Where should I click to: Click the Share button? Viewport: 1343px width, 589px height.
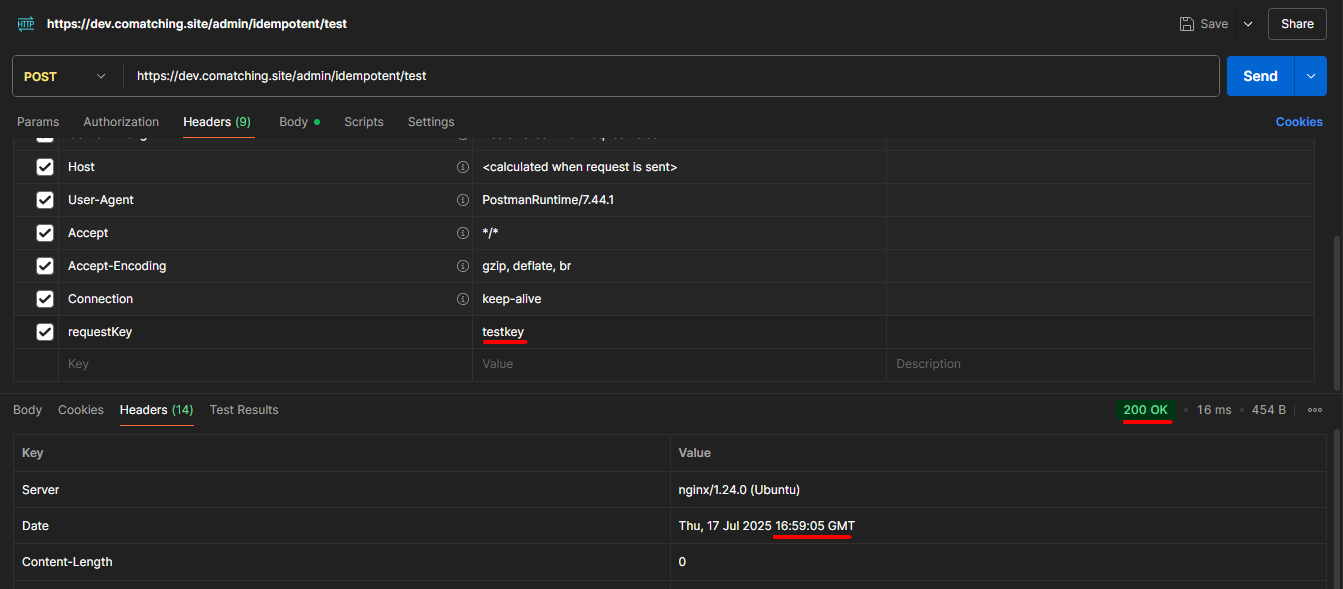1297,24
